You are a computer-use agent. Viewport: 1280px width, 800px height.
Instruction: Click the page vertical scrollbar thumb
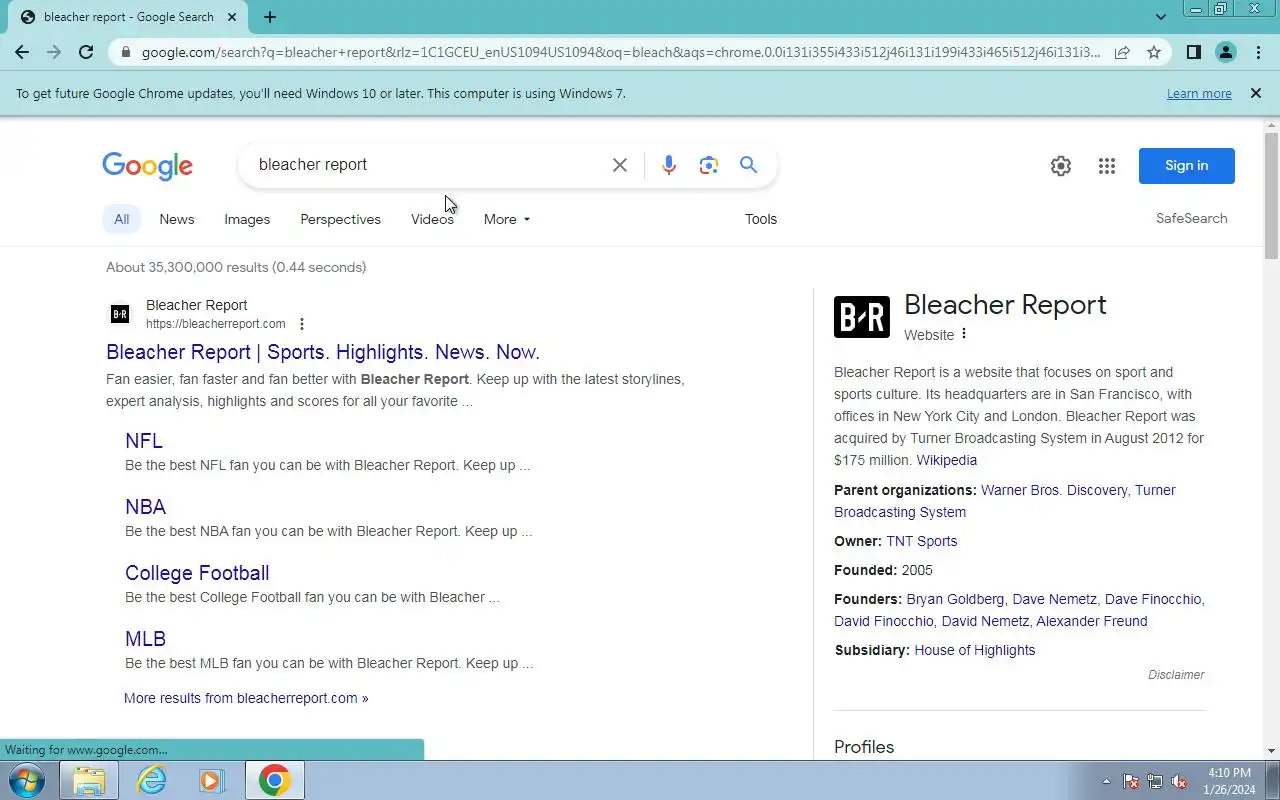(1272, 195)
